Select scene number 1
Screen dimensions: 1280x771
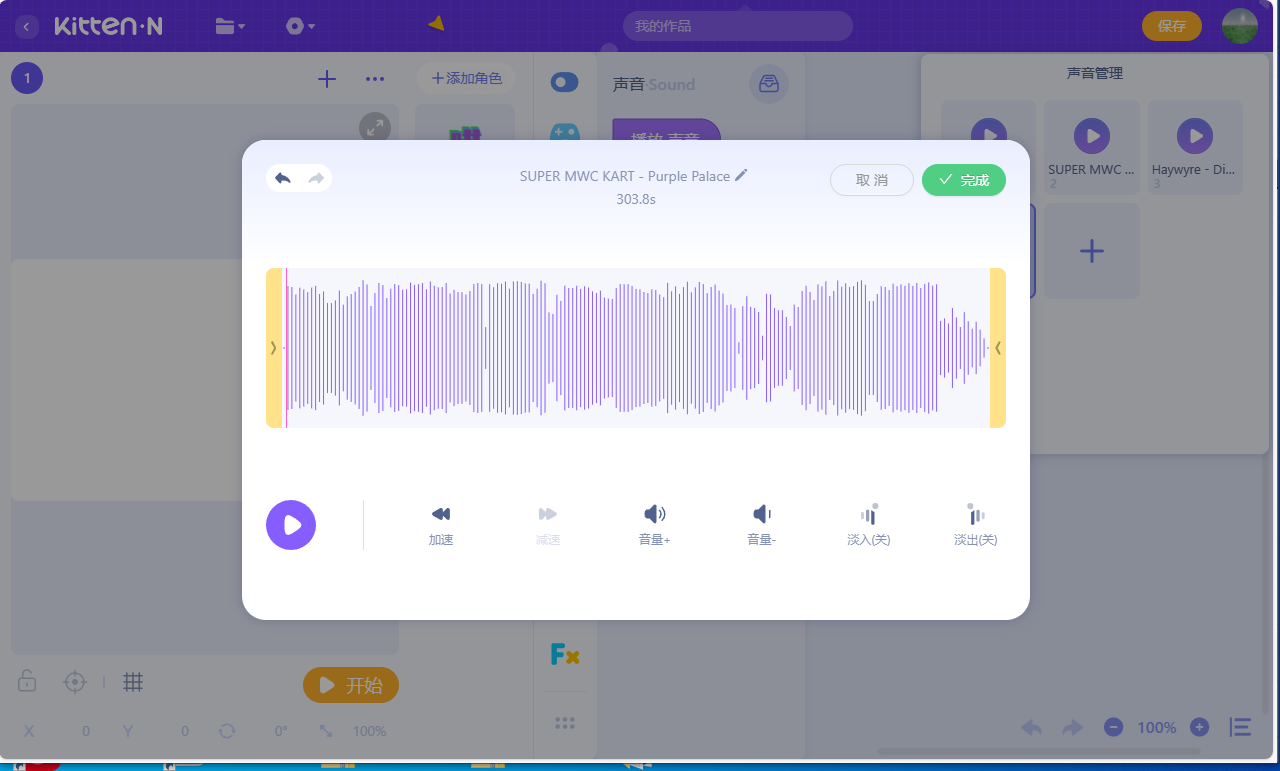[x=27, y=78]
